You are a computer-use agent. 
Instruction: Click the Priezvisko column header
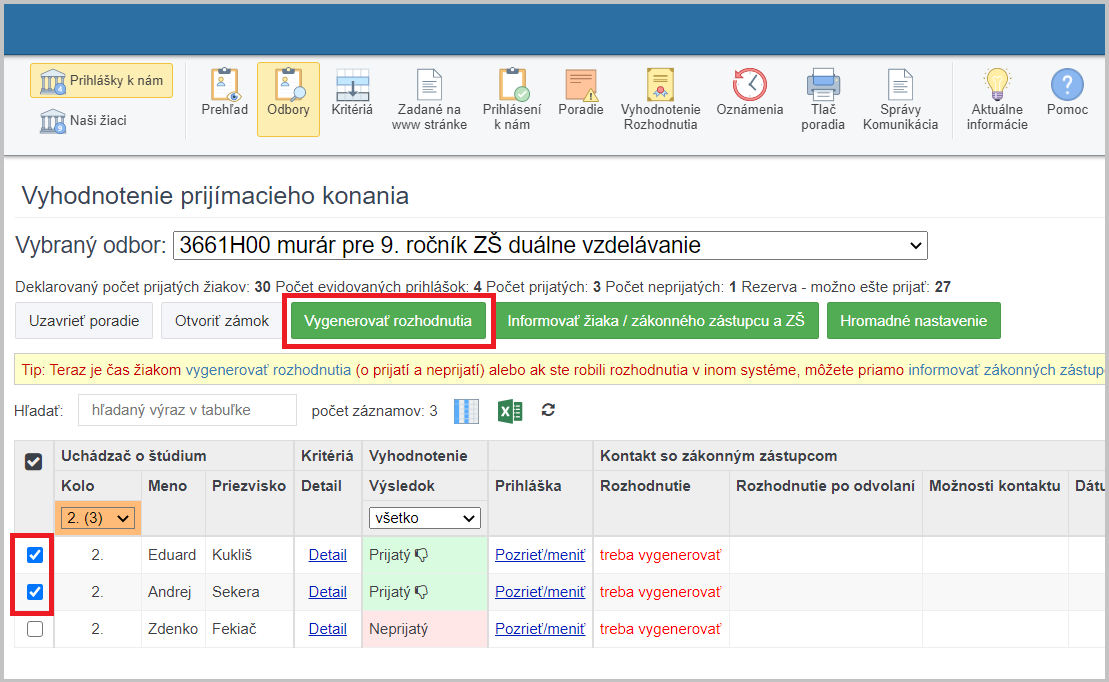tap(249, 486)
